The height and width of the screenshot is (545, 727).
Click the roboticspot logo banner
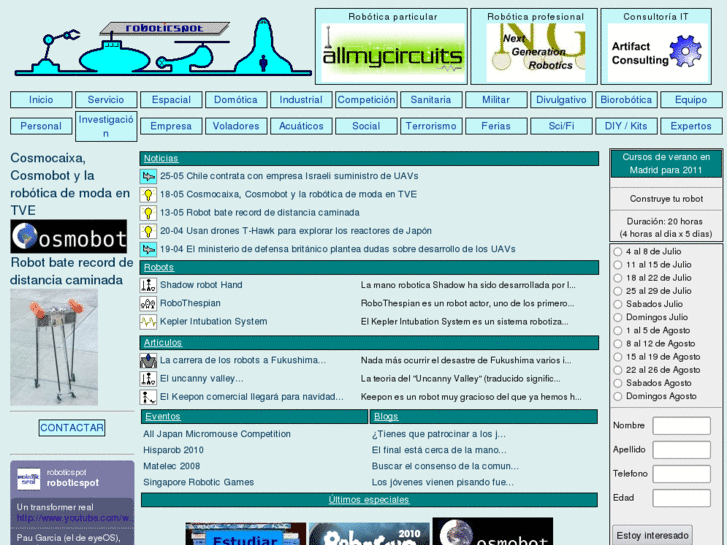click(x=163, y=46)
